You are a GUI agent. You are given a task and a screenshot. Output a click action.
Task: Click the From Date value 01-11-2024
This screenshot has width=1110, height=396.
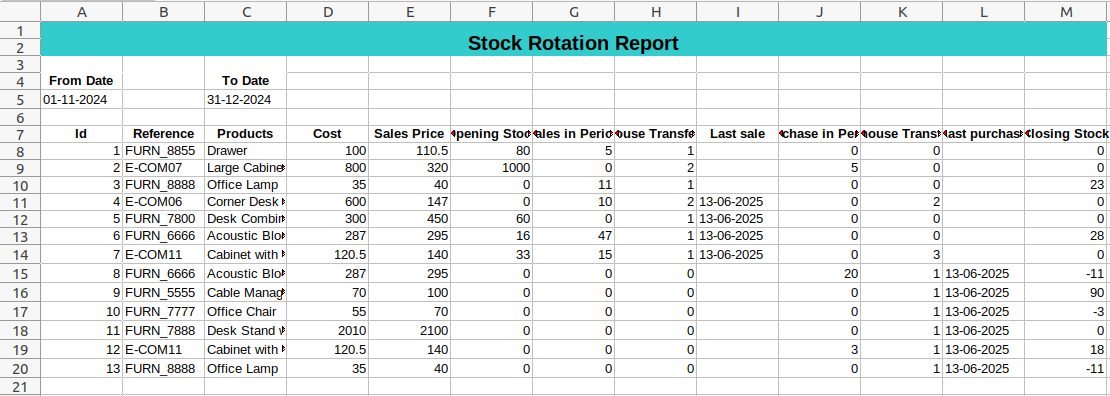[x=81, y=100]
